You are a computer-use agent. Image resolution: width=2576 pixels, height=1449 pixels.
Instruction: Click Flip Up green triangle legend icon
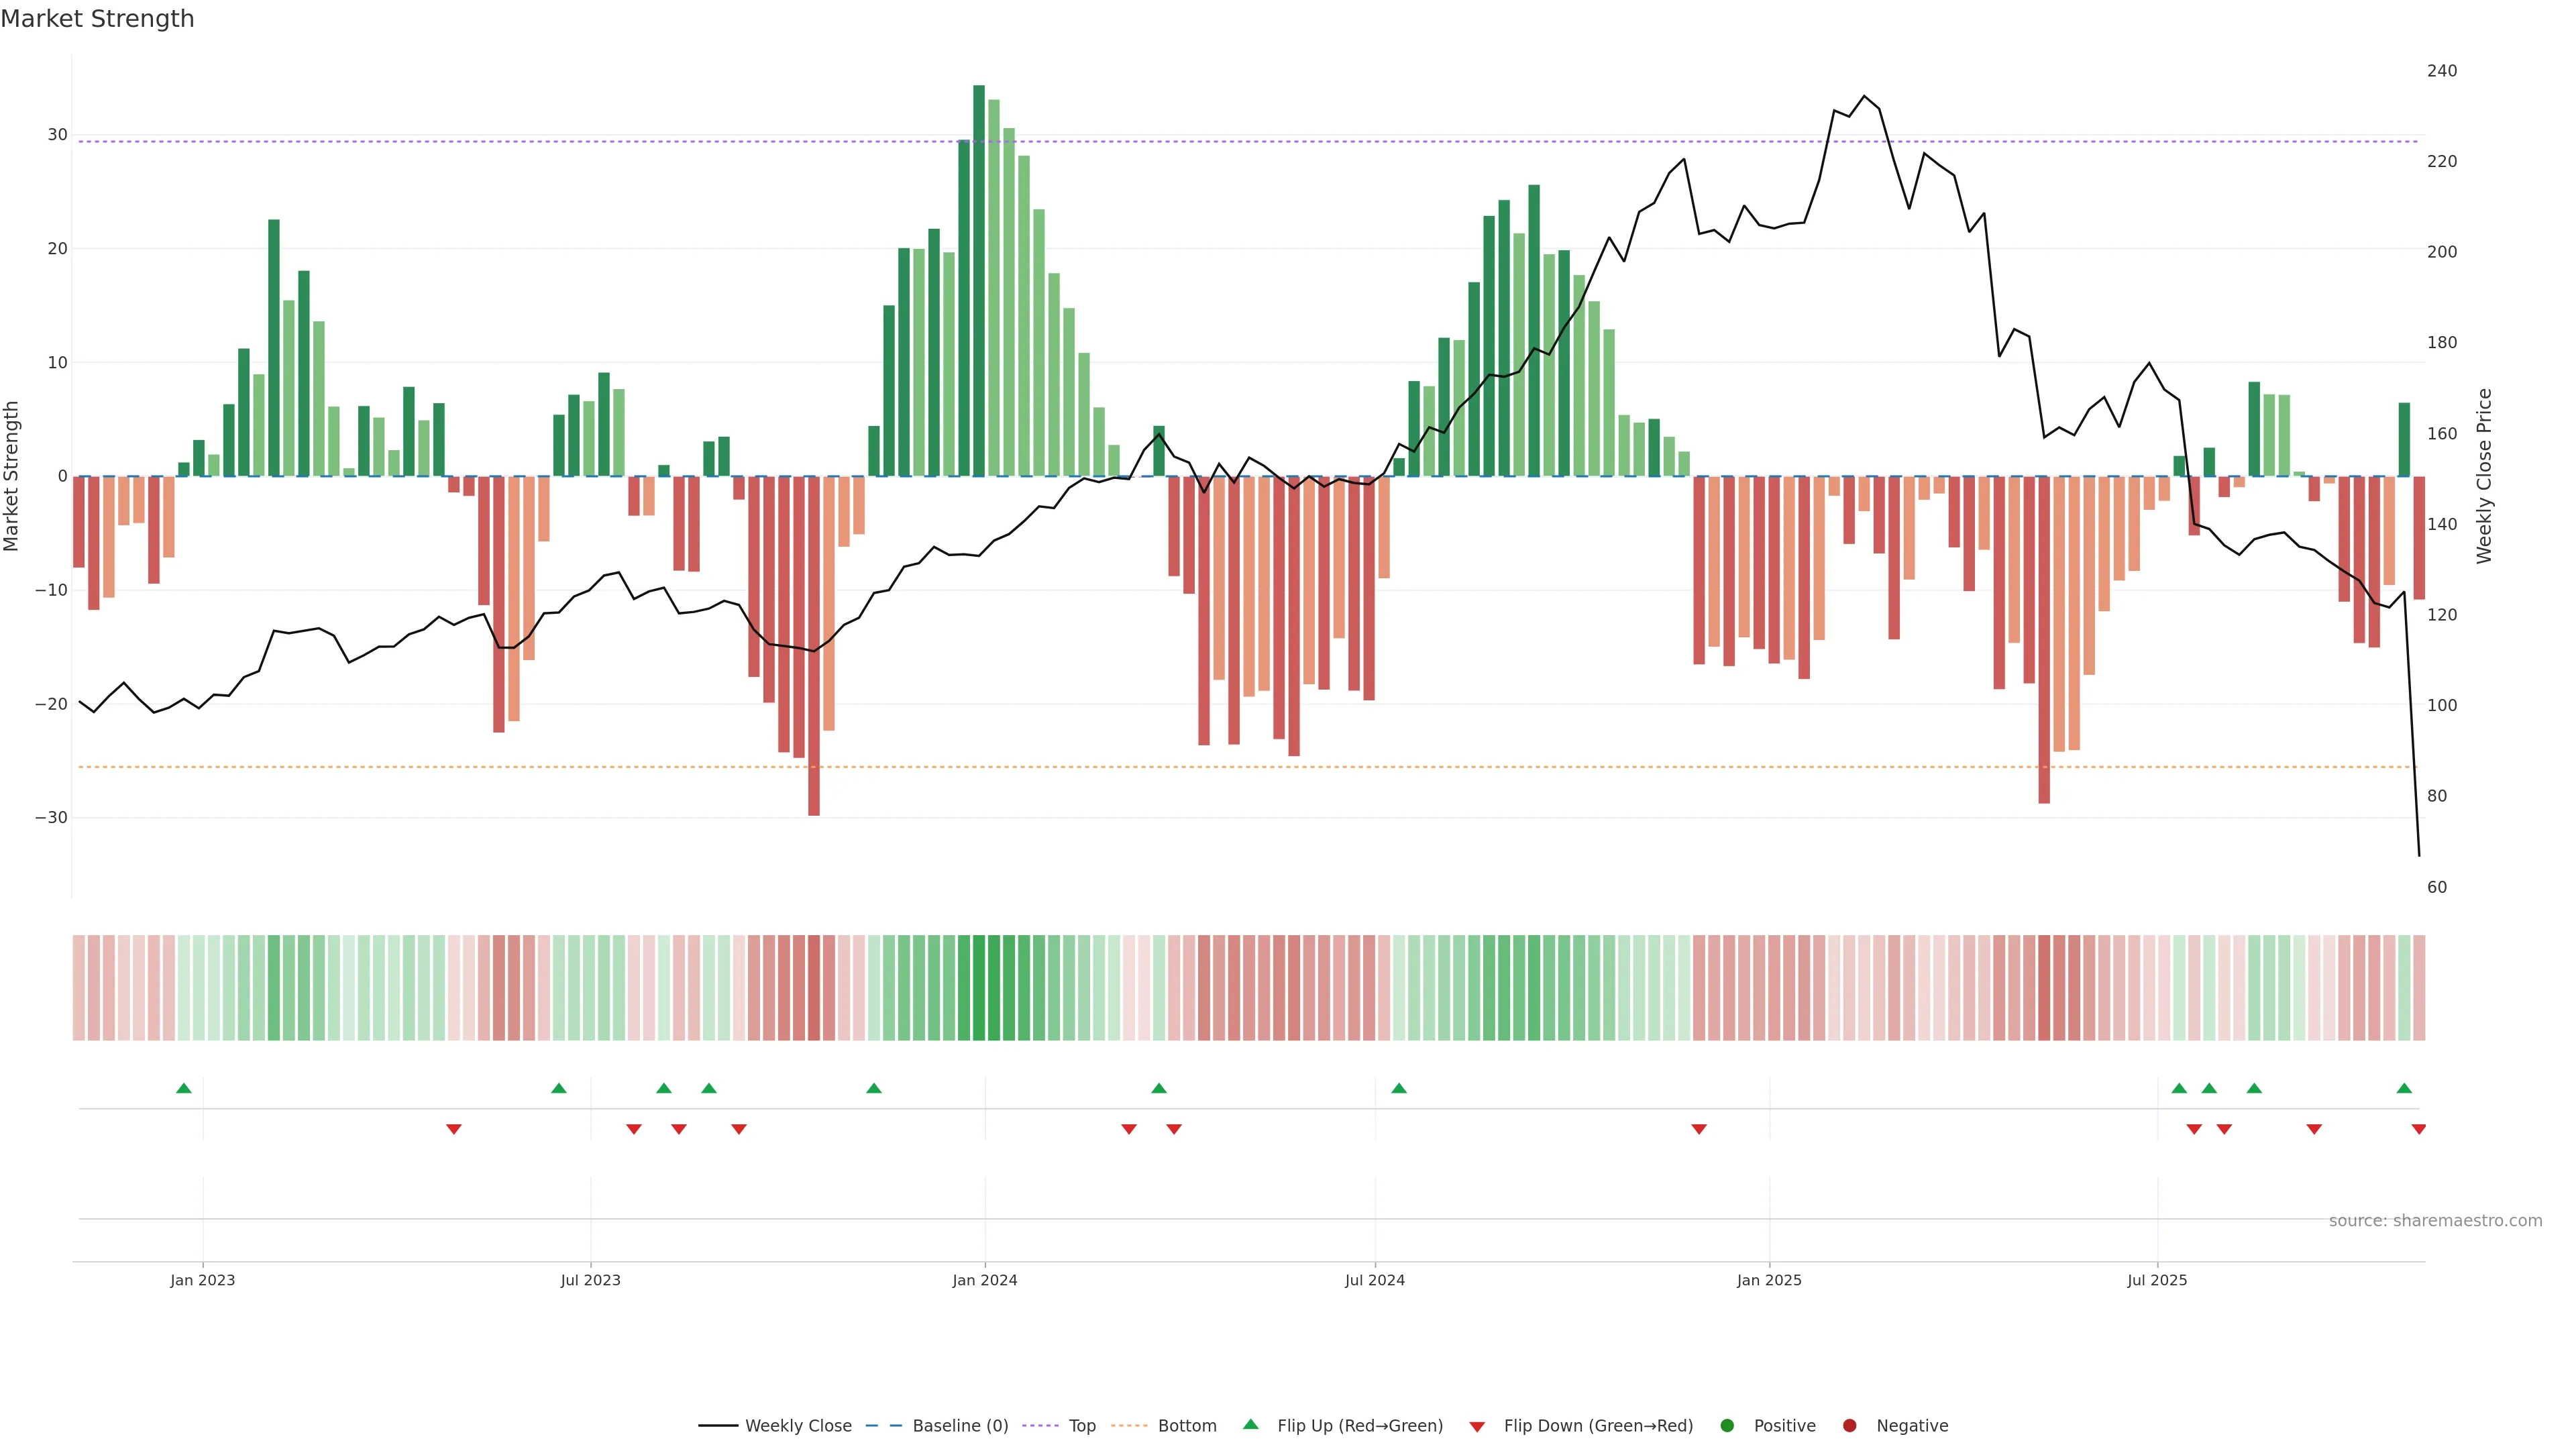point(1250,1424)
